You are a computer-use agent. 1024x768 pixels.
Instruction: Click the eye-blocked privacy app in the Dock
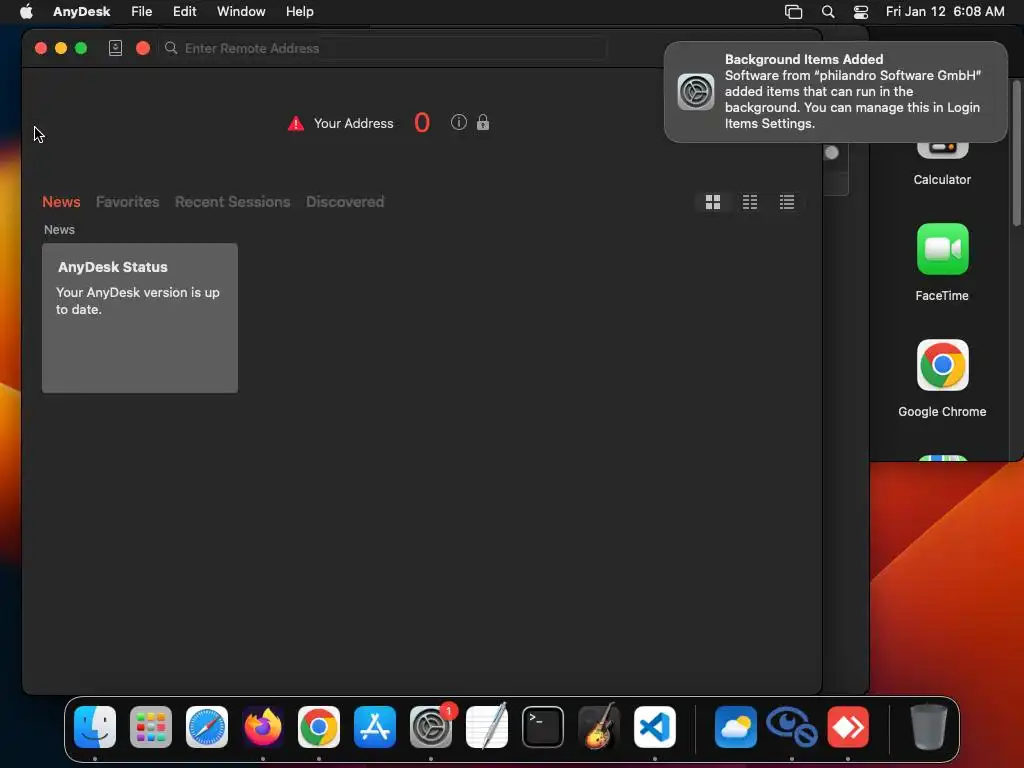coord(792,727)
